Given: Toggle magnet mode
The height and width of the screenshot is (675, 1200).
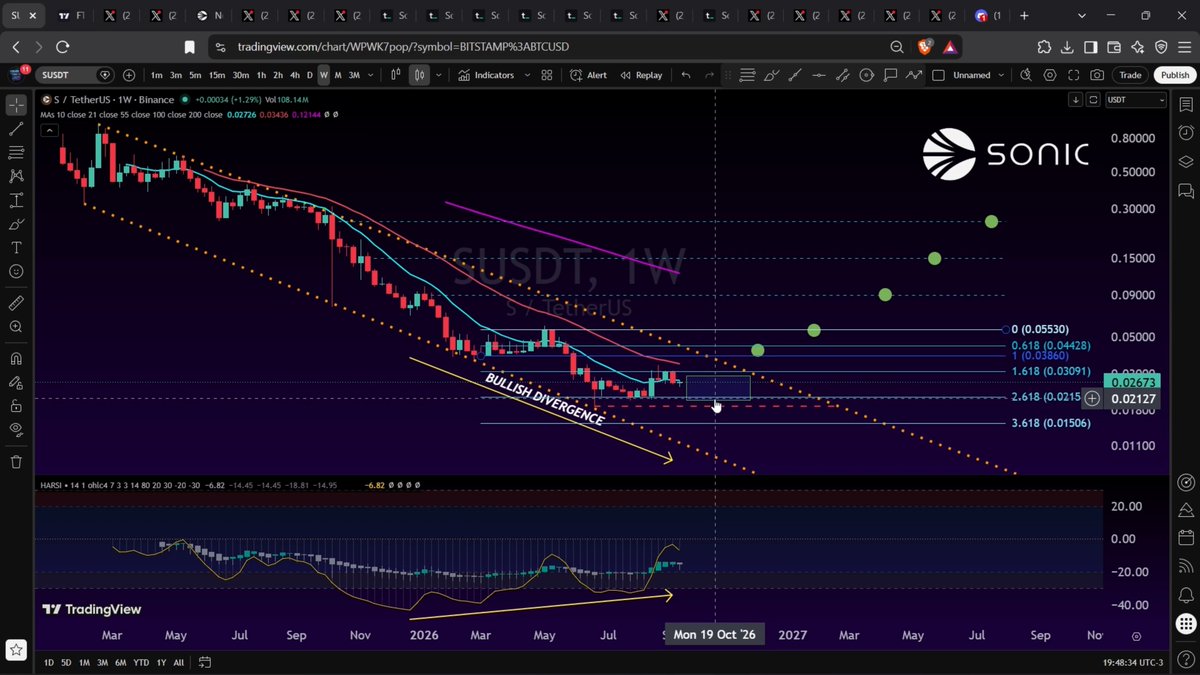Looking at the screenshot, I should point(16,358).
